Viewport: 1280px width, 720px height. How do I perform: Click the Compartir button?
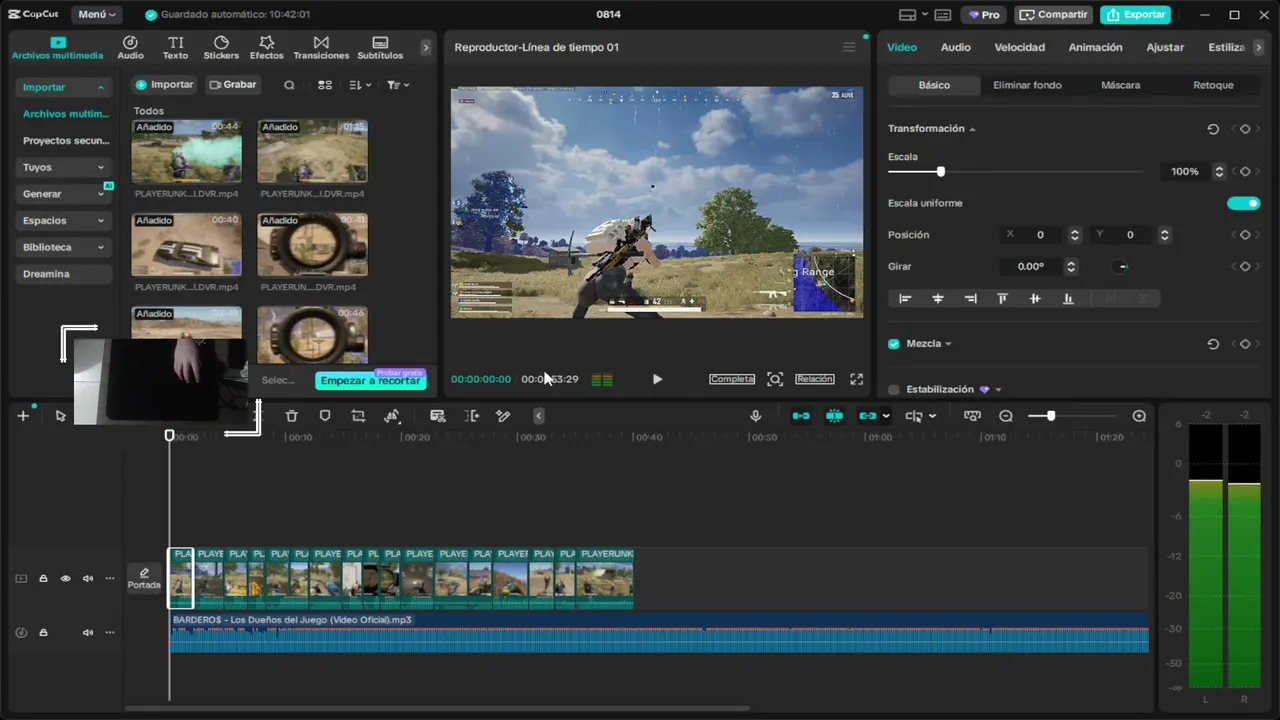pyautogui.click(x=1053, y=15)
